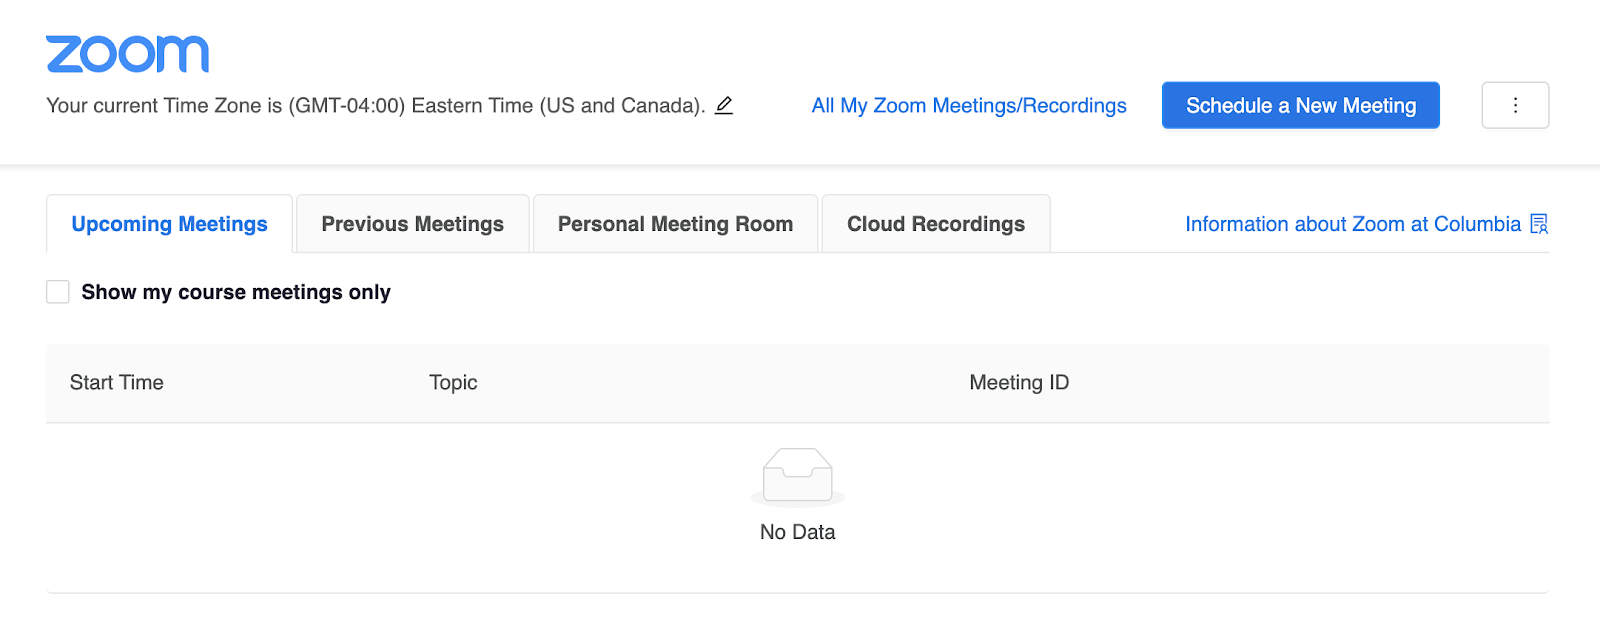Open All My Zoom Meetings/Recordings link
The image size is (1600, 619).
969,105
